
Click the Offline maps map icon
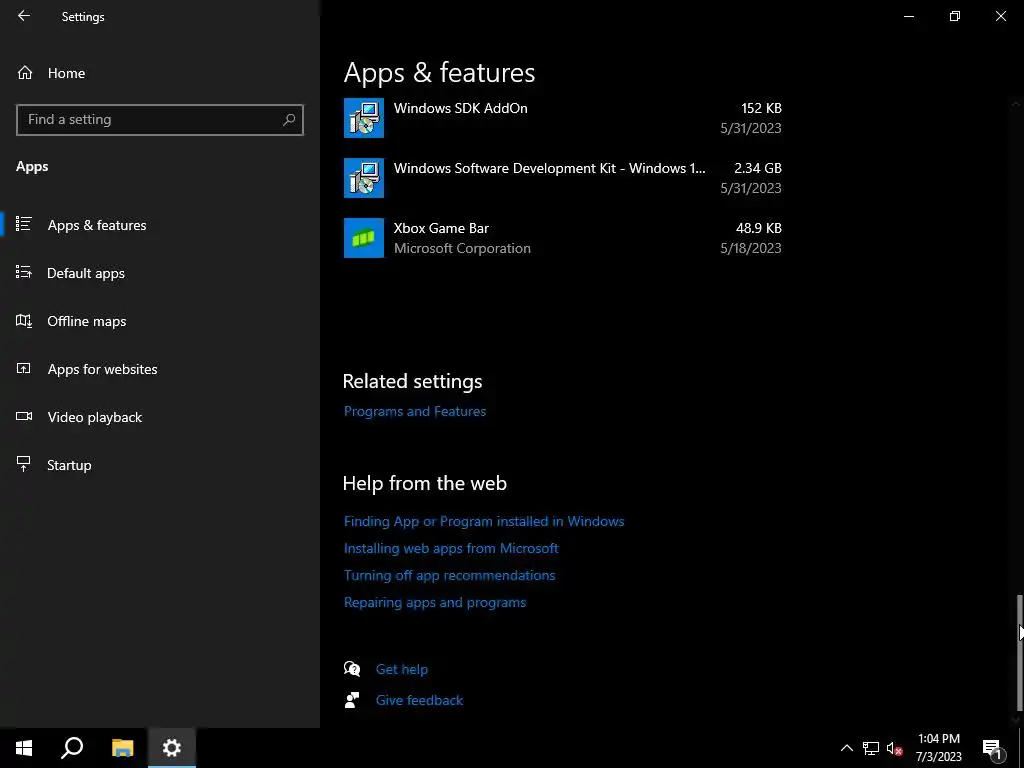pyautogui.click(x=24, y=321)
